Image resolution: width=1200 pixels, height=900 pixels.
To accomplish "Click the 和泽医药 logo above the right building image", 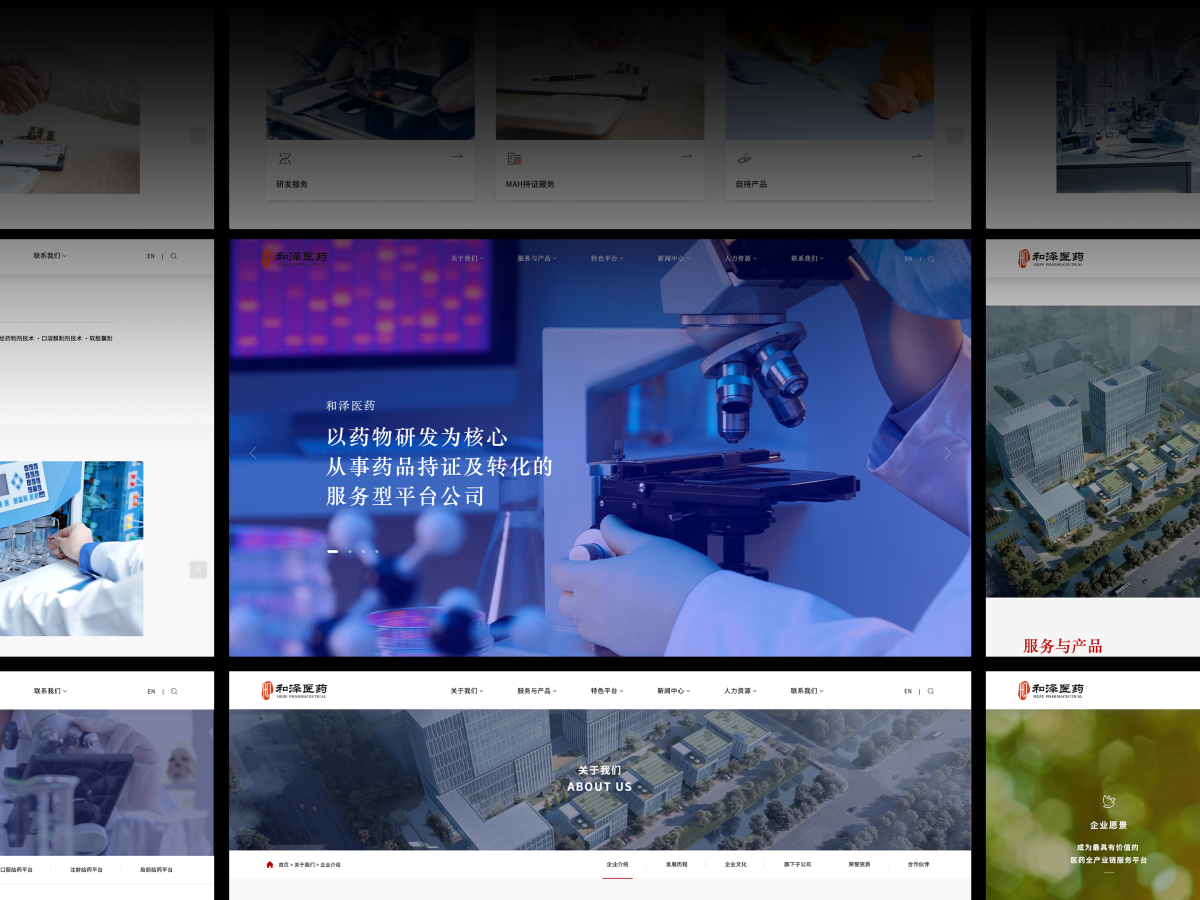I will pyautogui.click(x=1051, y=258).
